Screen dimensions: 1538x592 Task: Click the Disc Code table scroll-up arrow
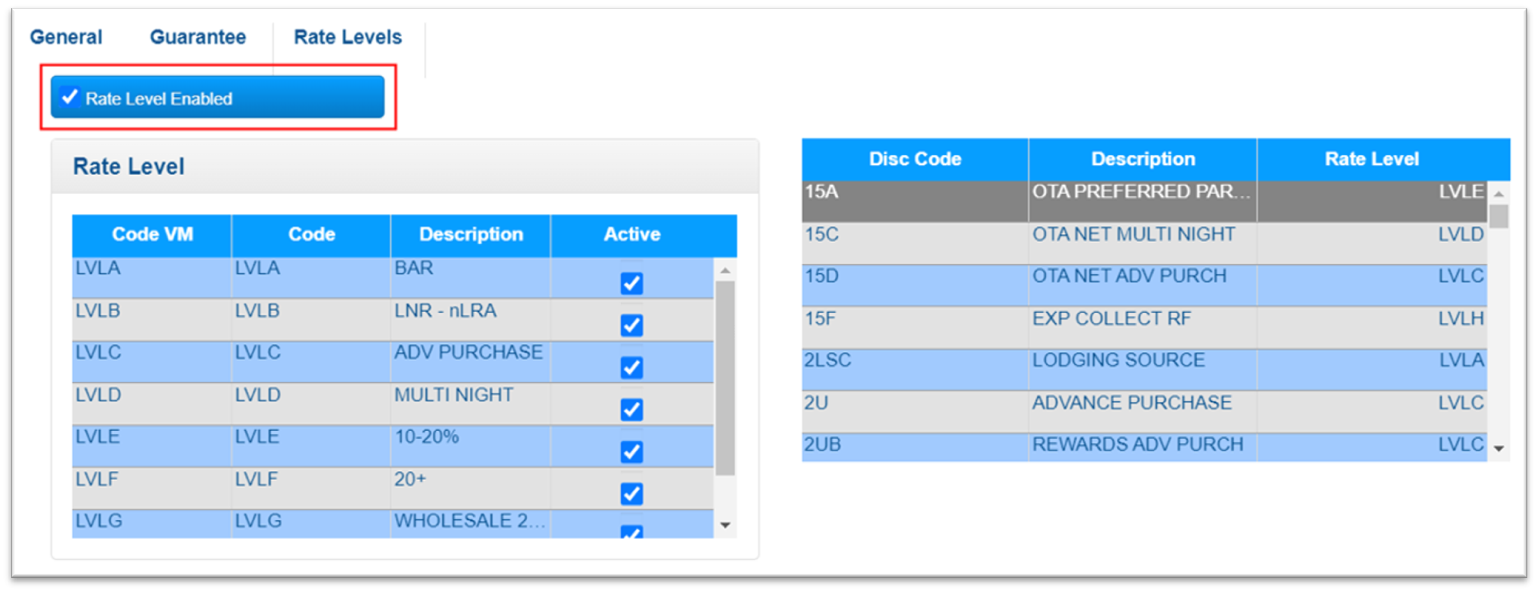click(1498, 194)
